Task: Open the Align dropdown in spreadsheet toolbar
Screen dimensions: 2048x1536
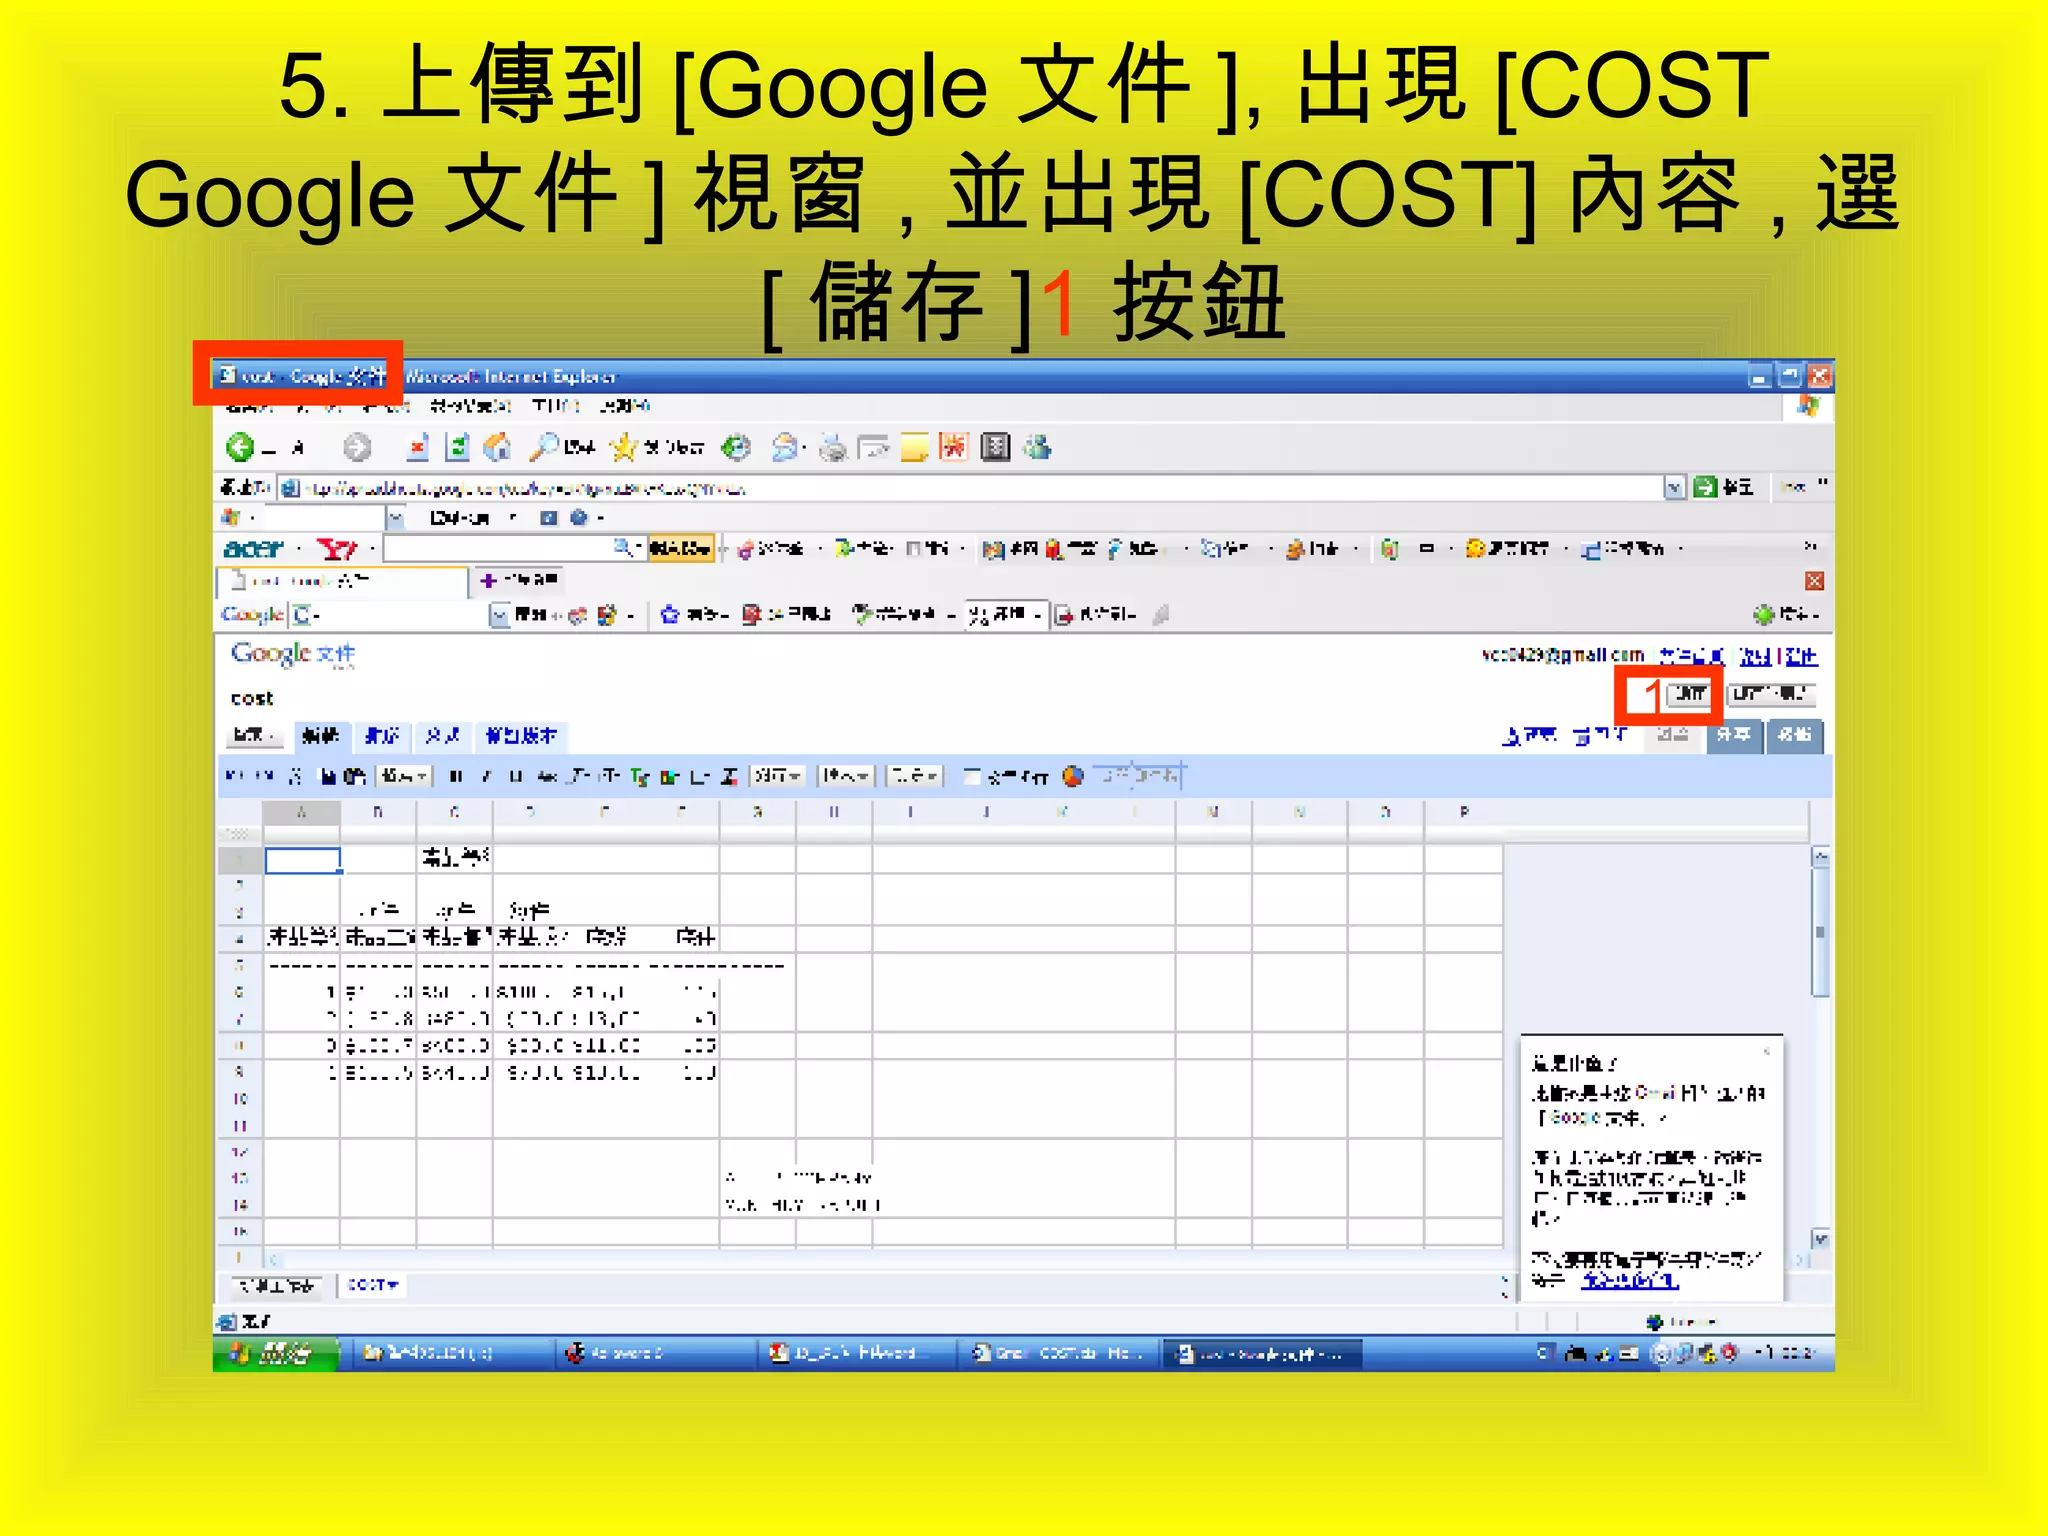Action: tap(777, 776)
